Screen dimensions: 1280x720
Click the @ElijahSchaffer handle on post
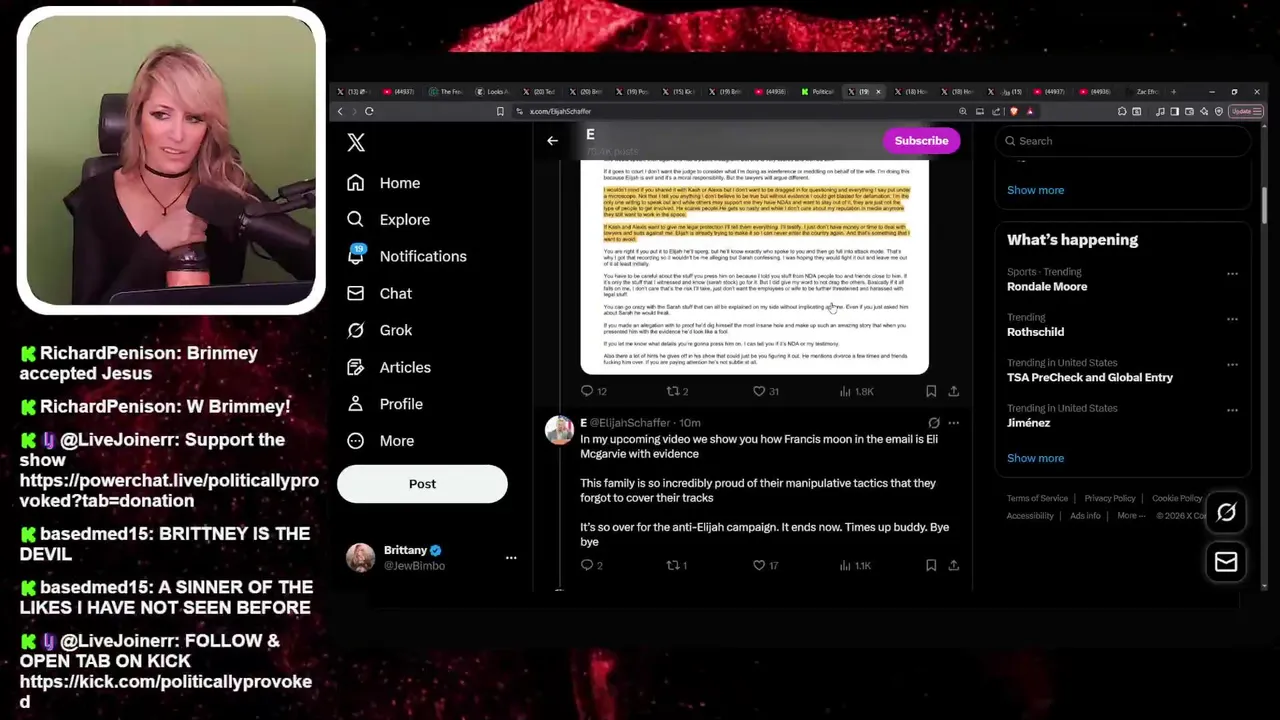[x=629, y=423]
